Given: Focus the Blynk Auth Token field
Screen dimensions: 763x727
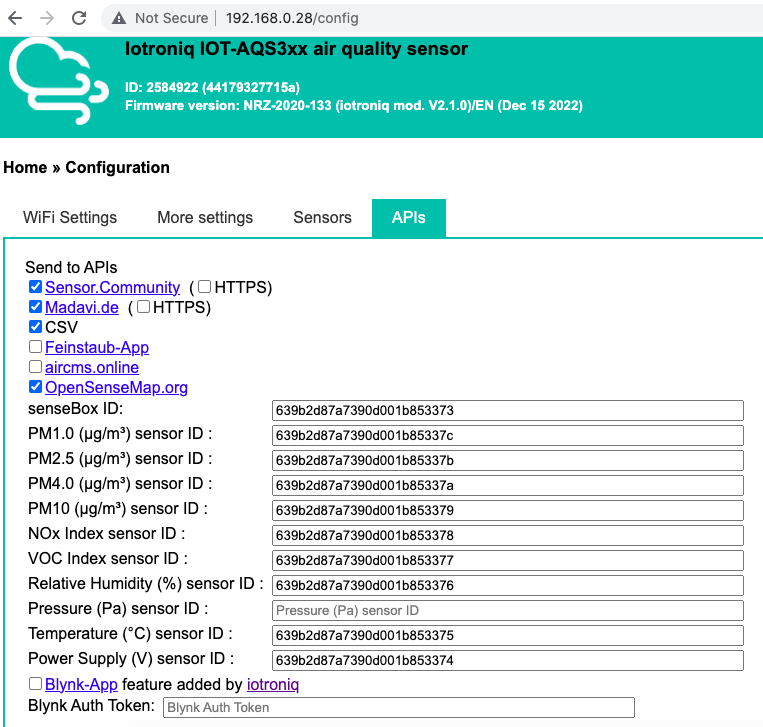Looking at the screenshot, I should [x=398, y=707].
